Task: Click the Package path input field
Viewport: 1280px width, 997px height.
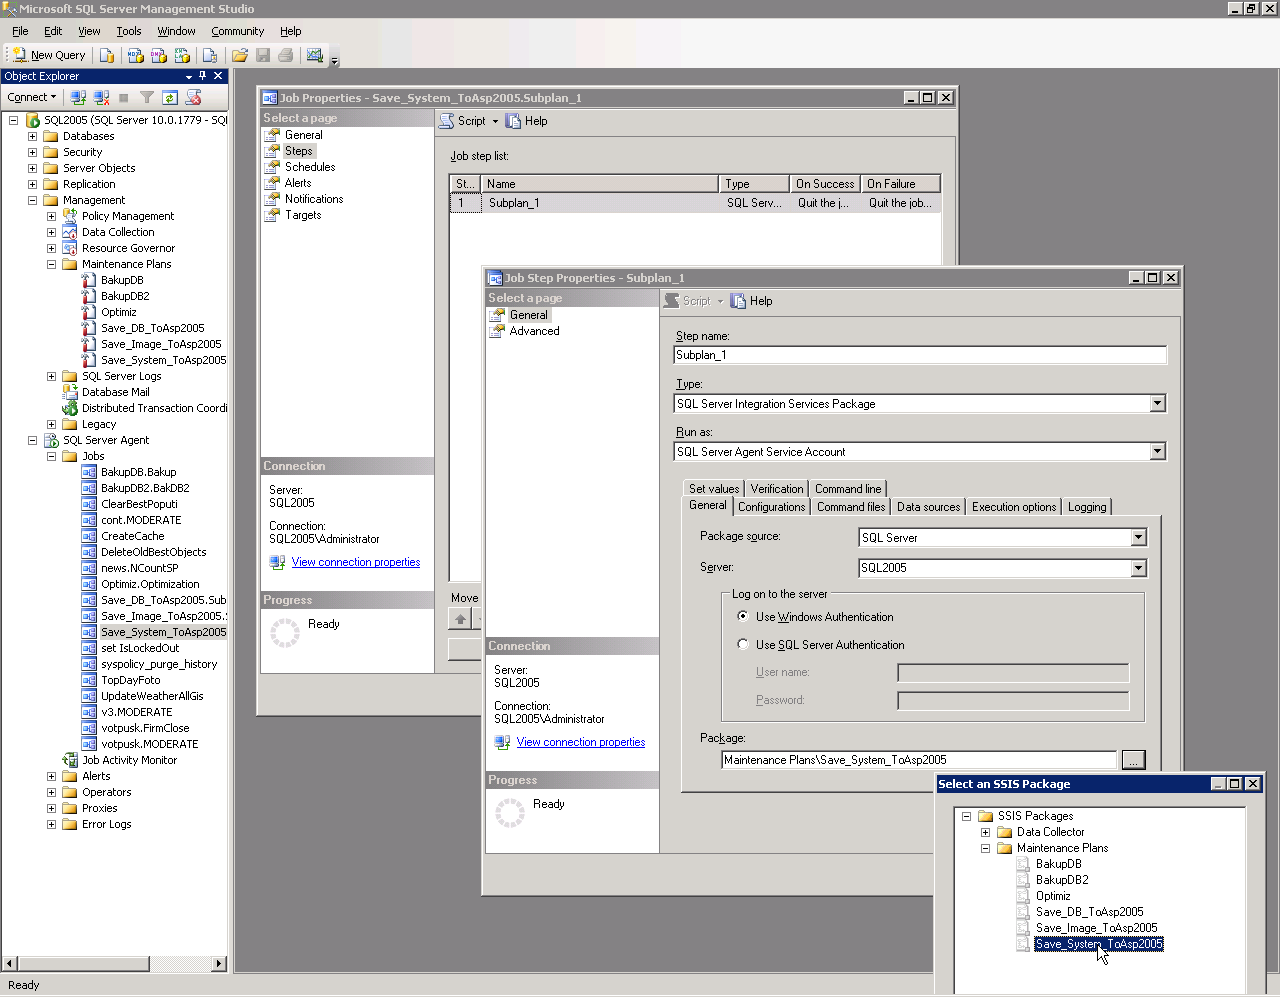Action: (919, 760)
